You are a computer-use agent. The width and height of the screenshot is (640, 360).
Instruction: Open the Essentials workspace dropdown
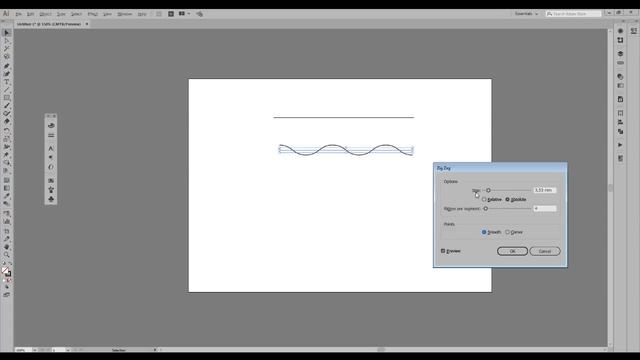526,14
